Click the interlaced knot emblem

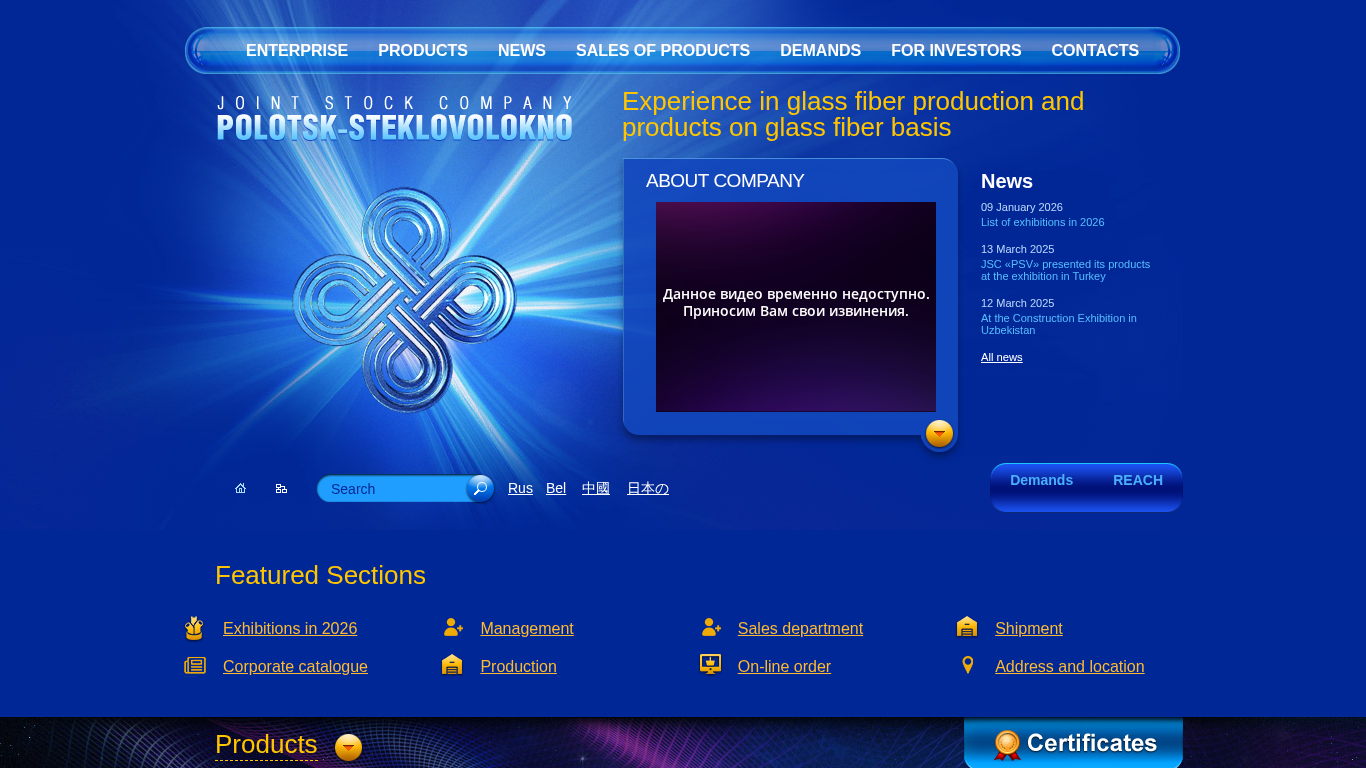(x=404, y=300)
